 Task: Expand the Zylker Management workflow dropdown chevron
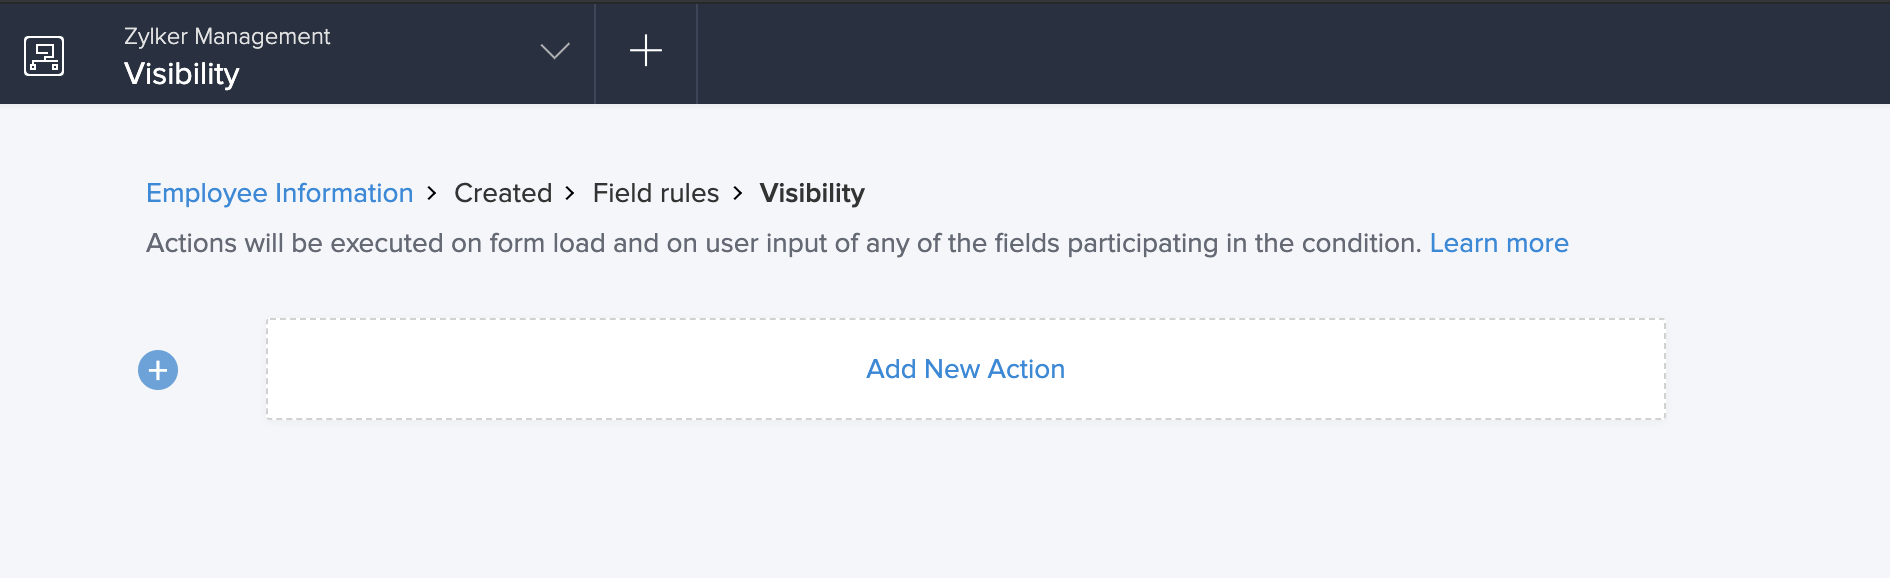click(x=555, y=51)
